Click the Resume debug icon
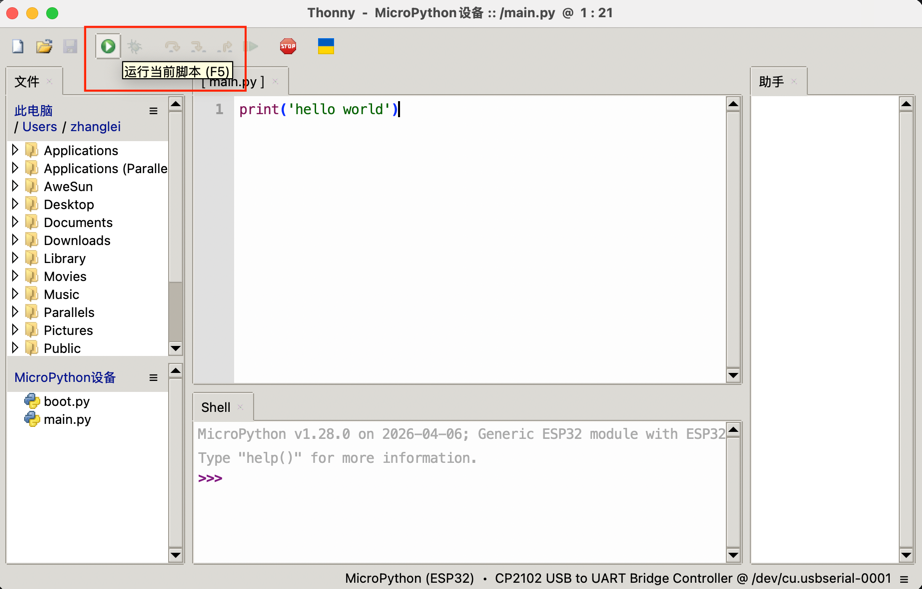This screenshot has width=922, height=589. point(252,46)
